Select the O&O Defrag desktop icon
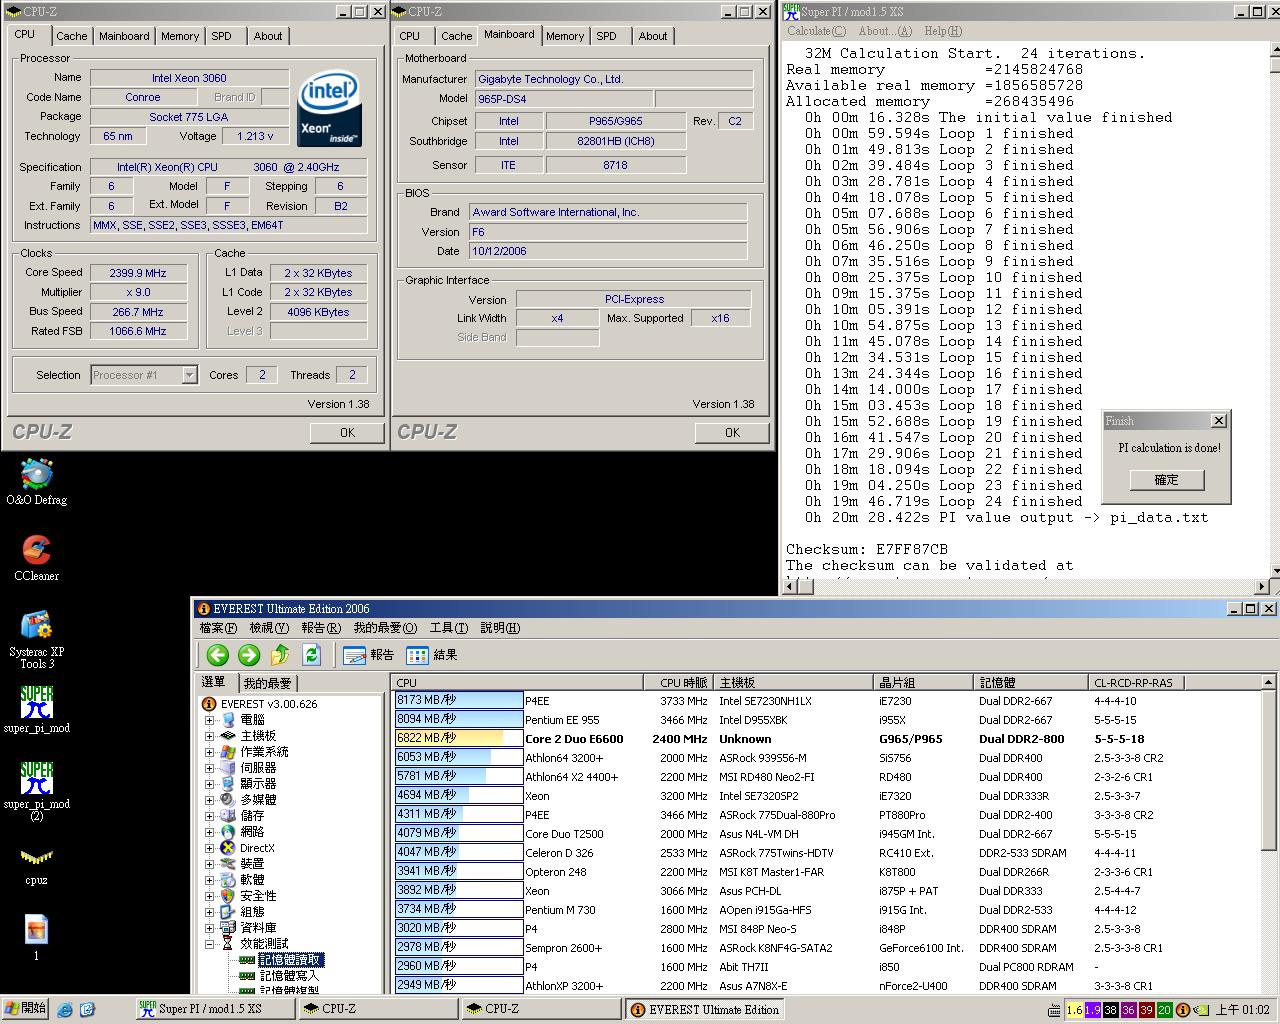The image size is (1280, 1024). click(37, 482)
